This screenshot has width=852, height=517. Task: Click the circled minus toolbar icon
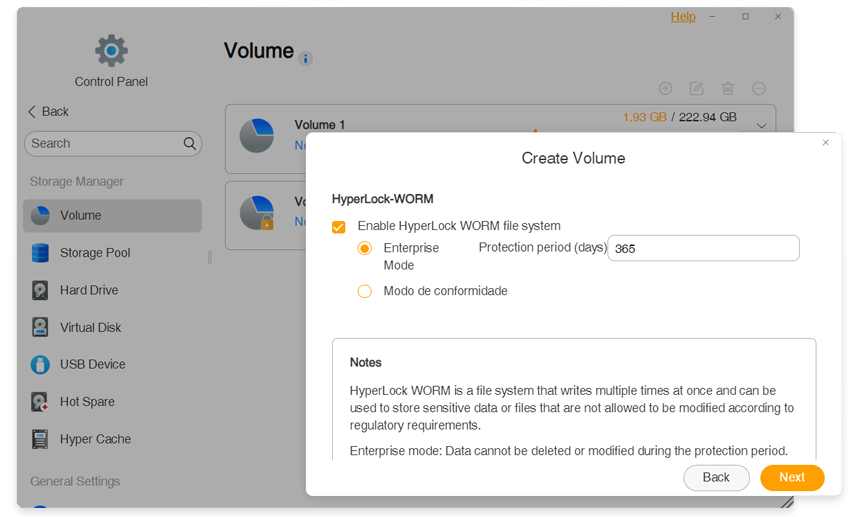[x=759, y=88]
